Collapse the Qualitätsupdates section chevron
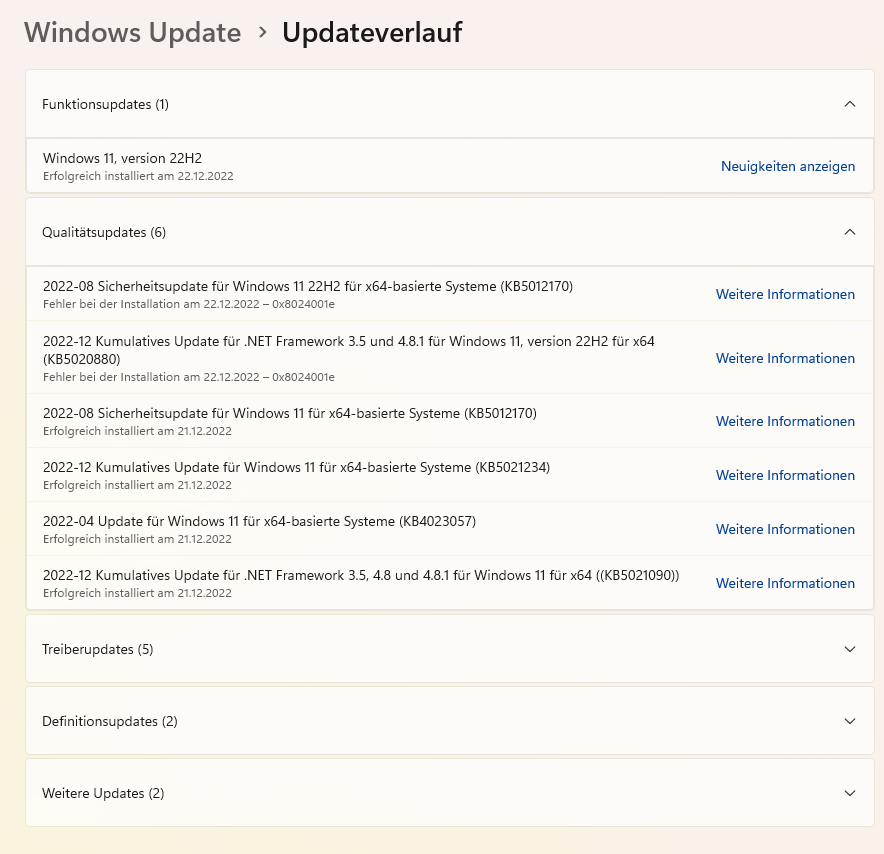884x854 pixels. point(850,231)
